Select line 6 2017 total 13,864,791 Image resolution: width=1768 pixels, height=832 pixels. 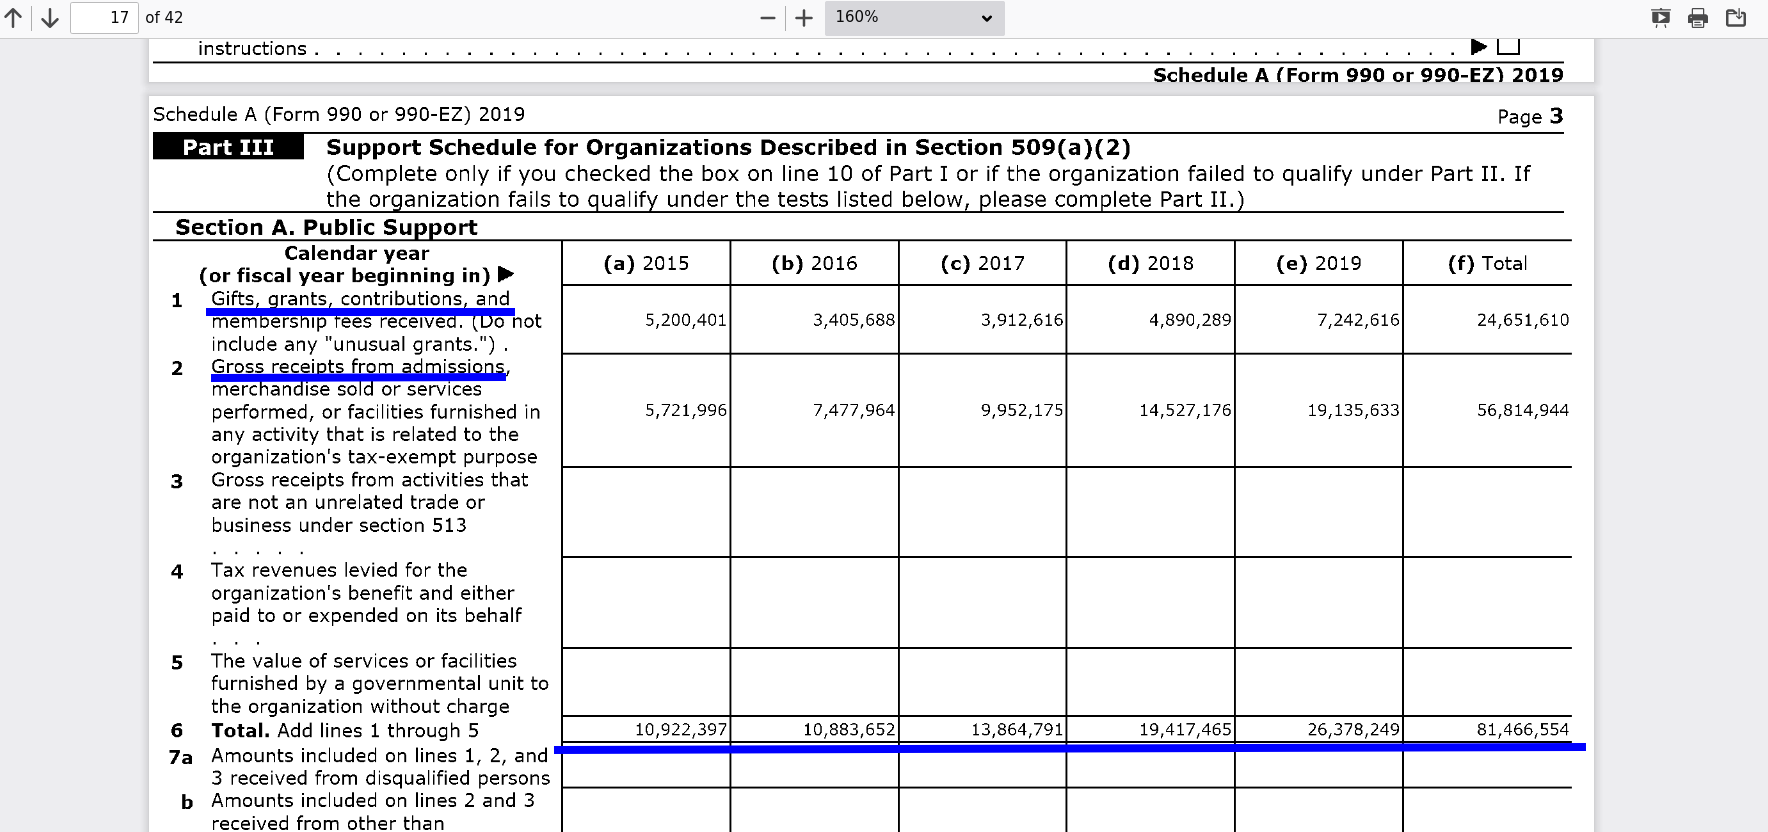[x=1017, y=730]
